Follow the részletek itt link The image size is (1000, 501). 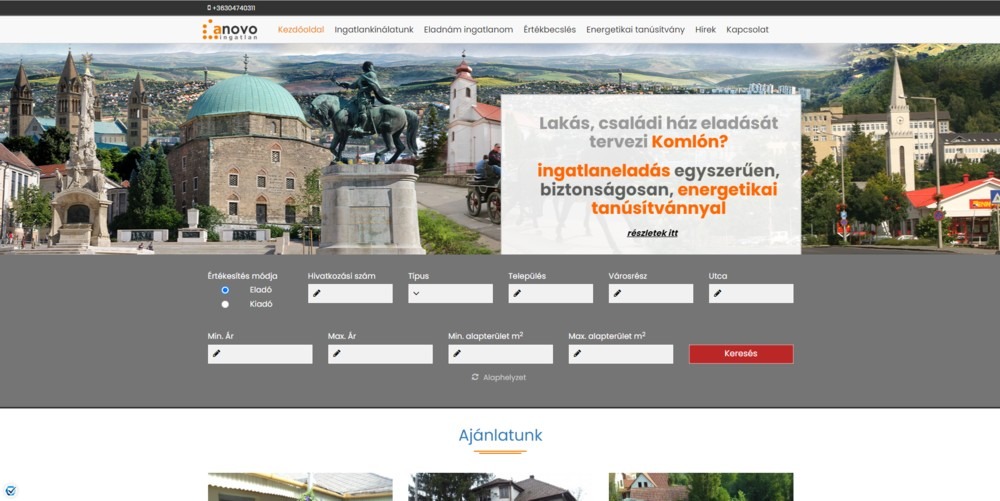652,233
